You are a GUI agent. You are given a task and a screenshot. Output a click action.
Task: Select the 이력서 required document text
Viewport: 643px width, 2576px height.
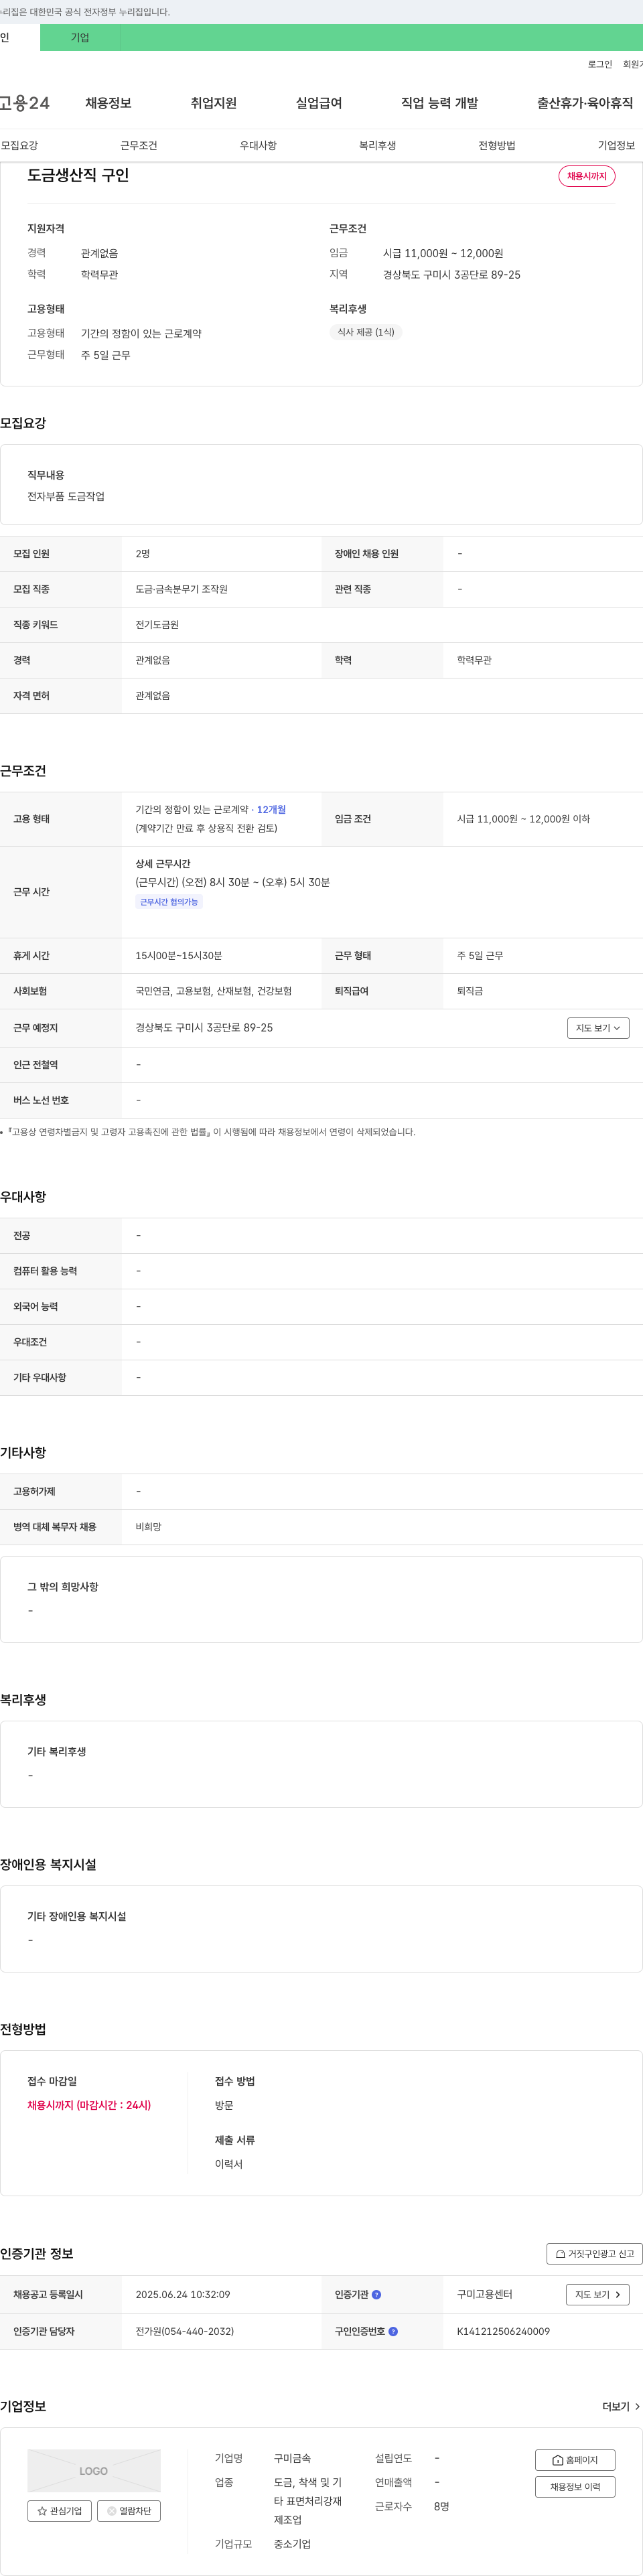click(x=229, y=2164)
